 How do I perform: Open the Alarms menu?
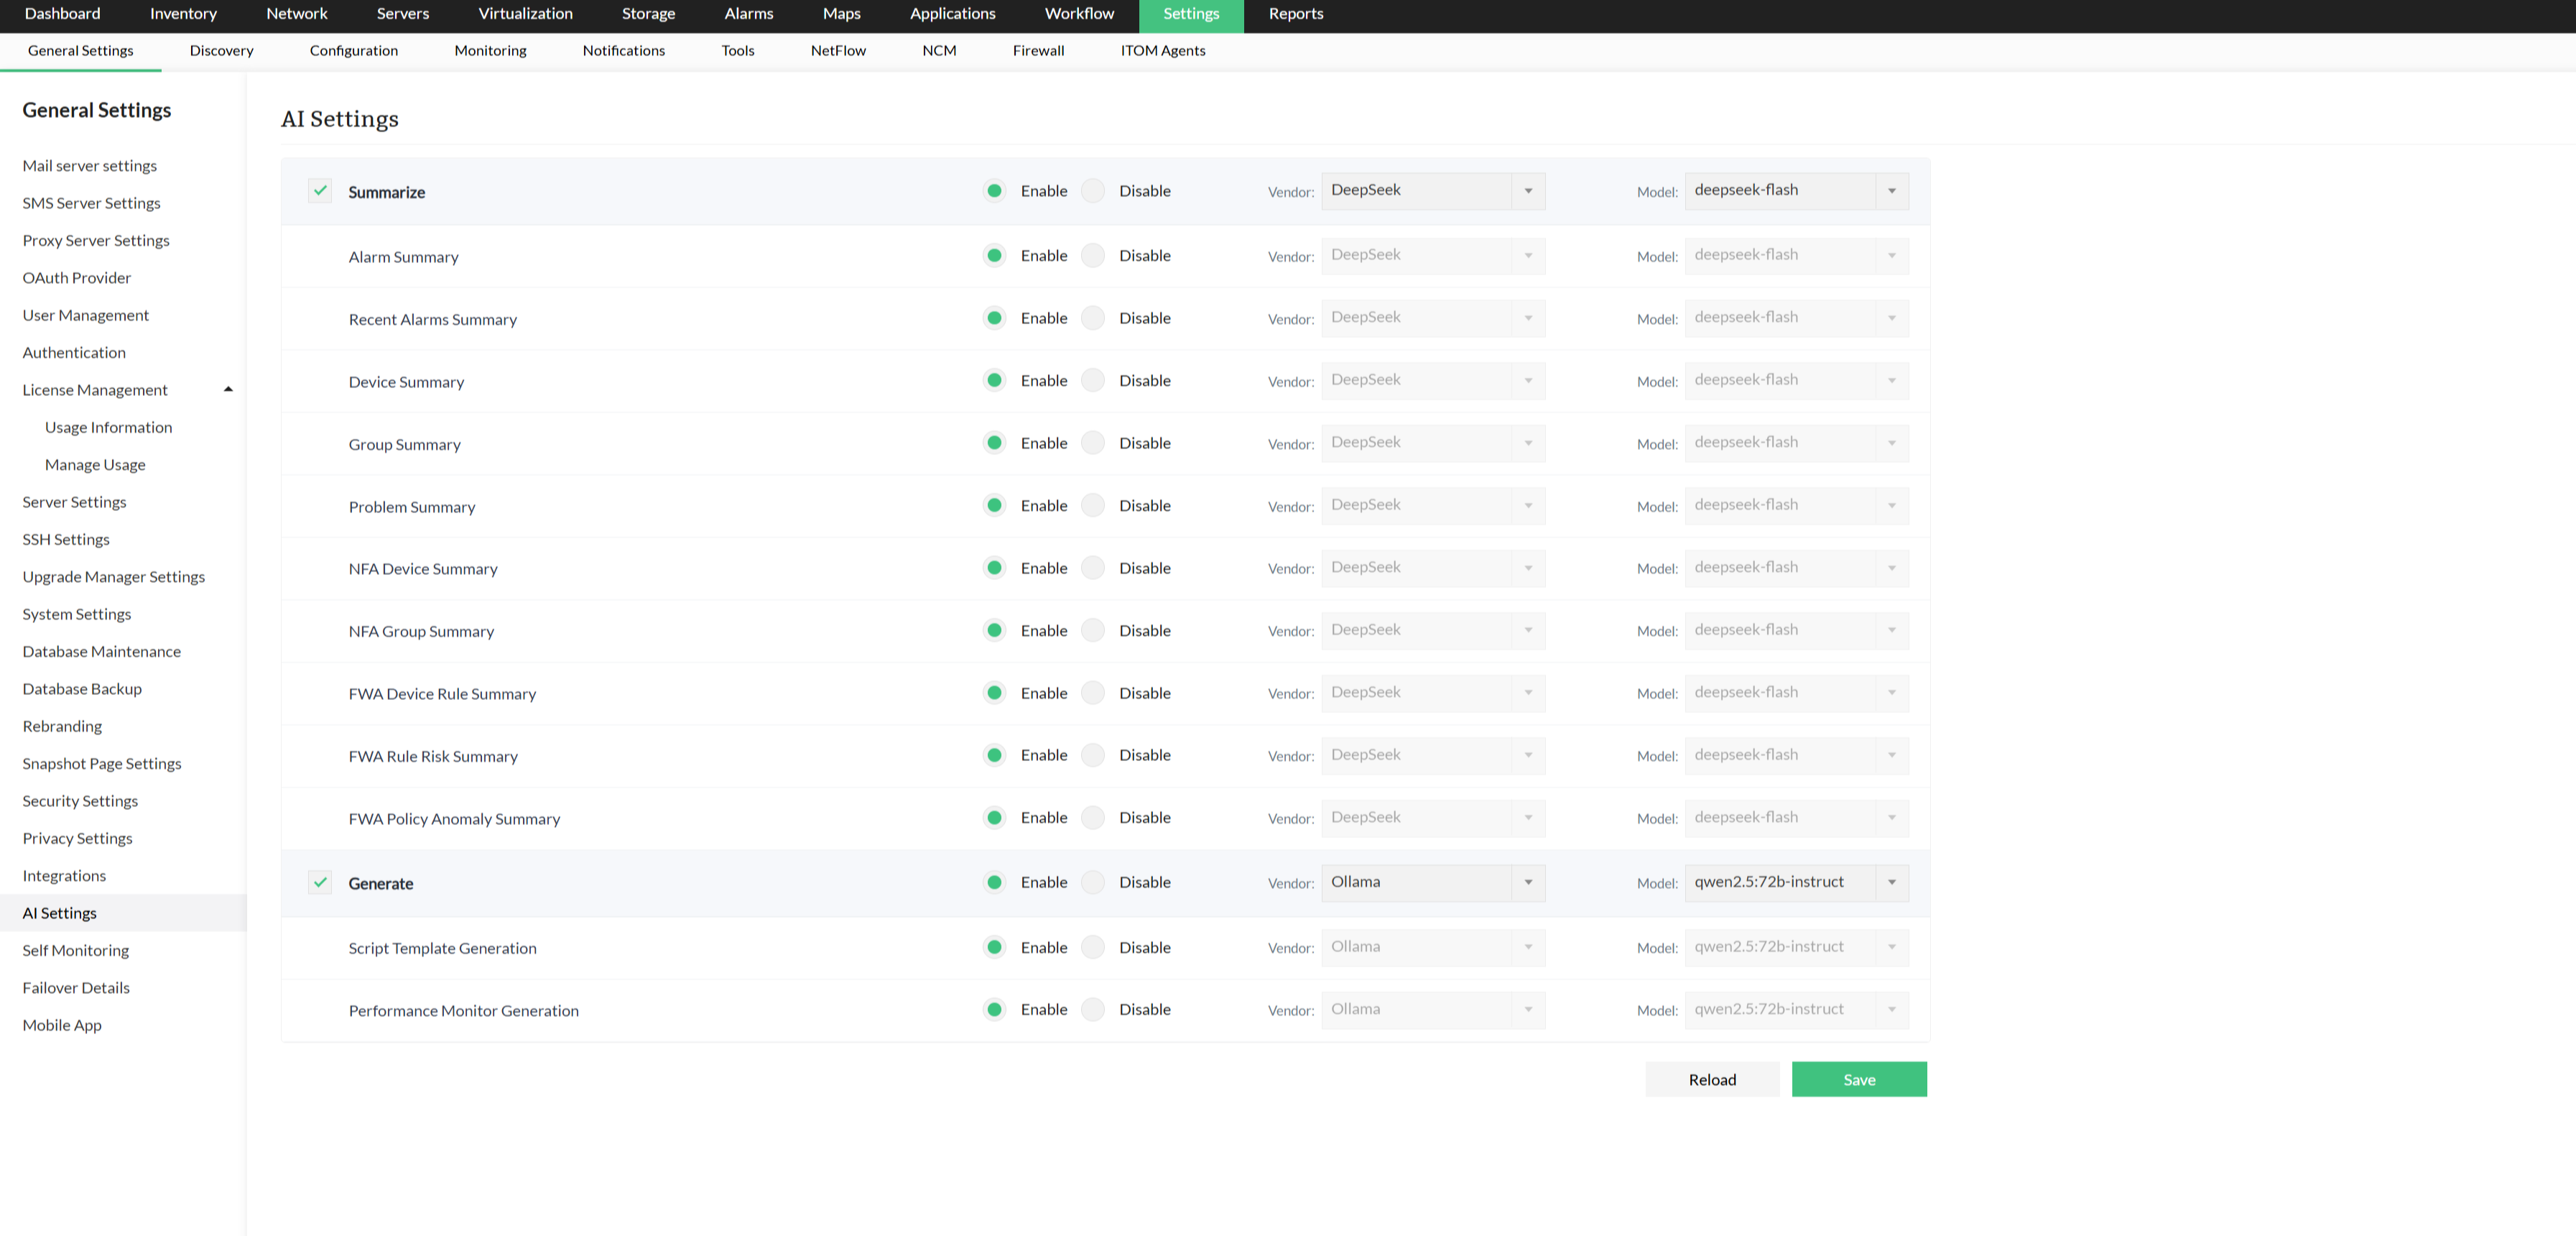coord(748,14)
